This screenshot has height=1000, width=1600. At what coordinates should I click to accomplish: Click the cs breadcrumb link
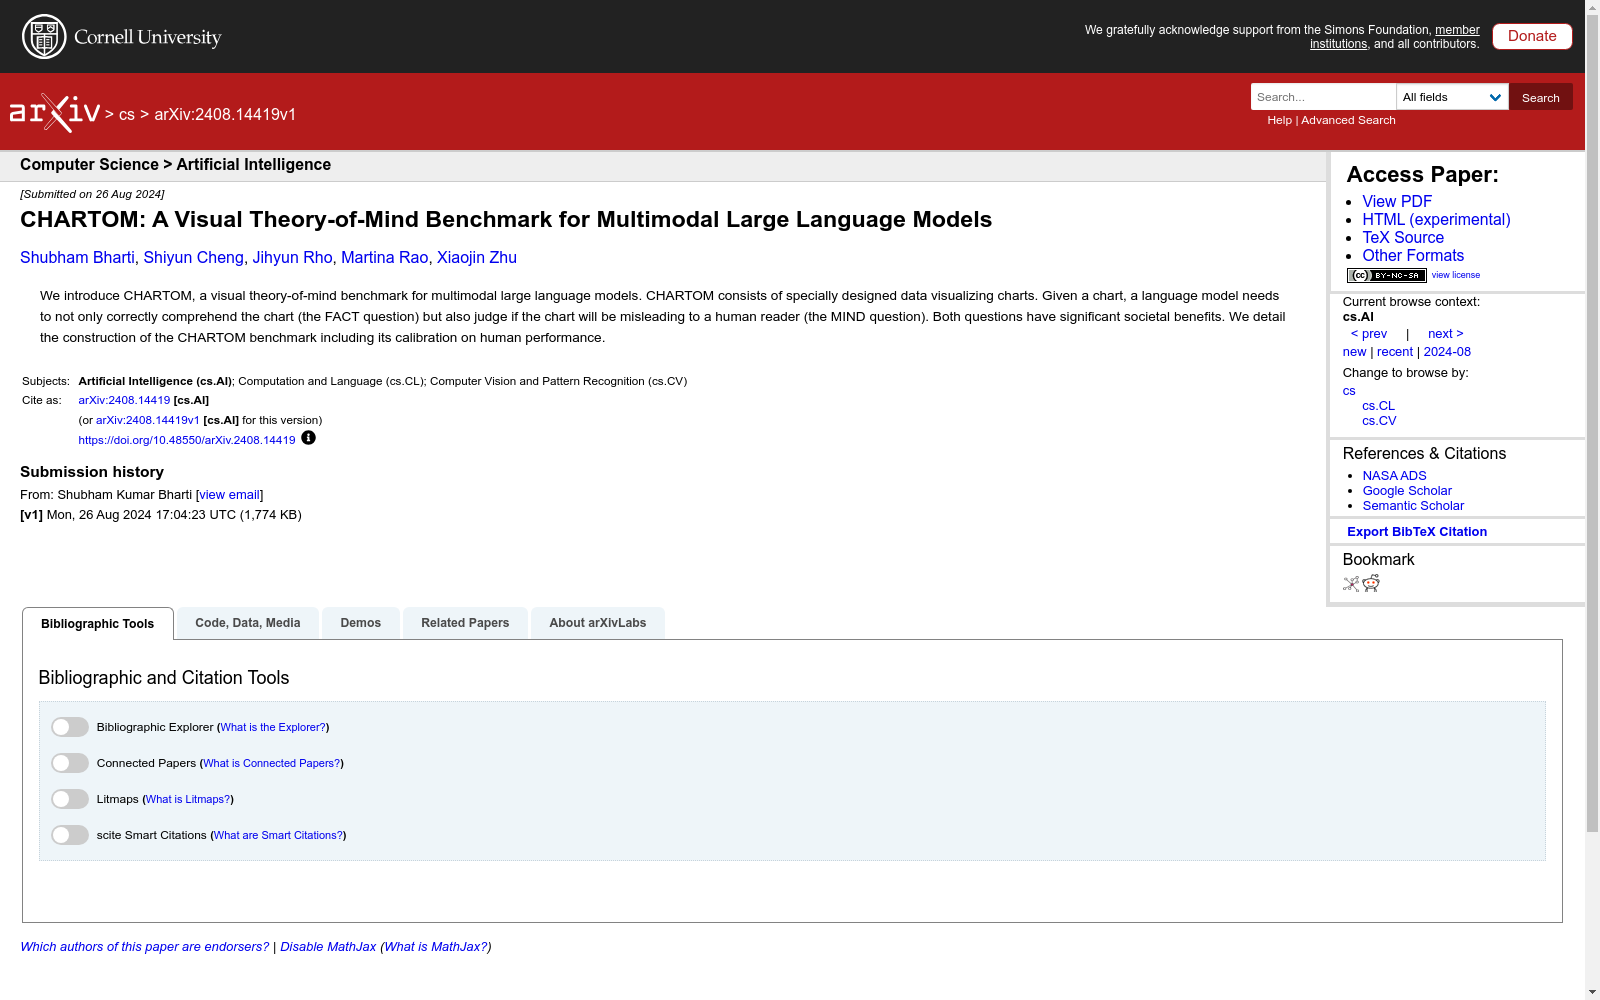coord(127,115)
